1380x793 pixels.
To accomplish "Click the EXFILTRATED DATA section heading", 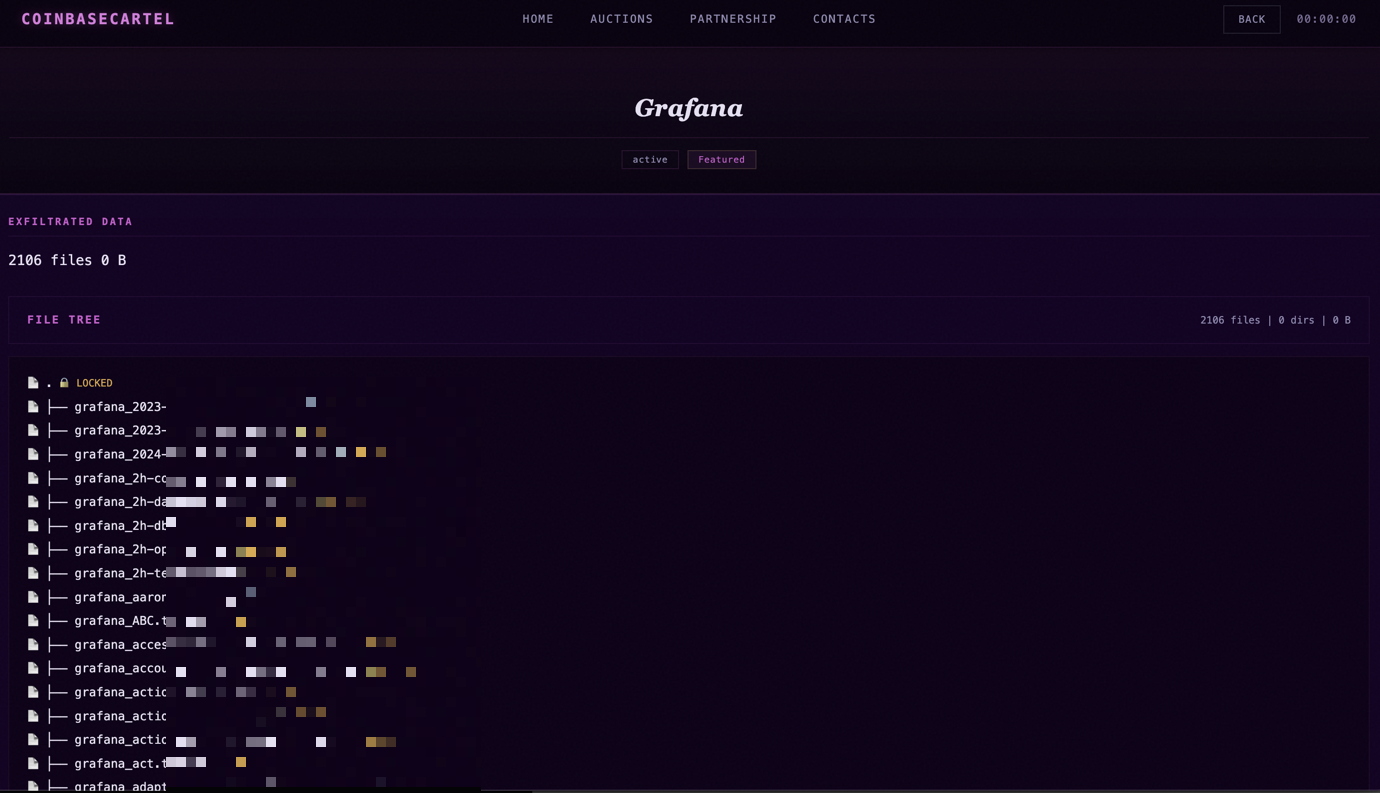I will [70, 222].
